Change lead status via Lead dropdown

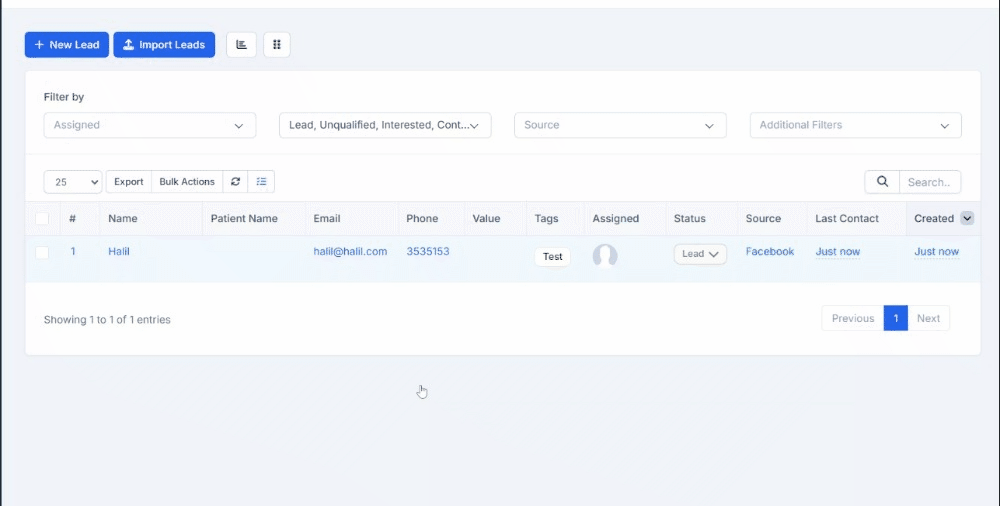click(x=700, y=254)
